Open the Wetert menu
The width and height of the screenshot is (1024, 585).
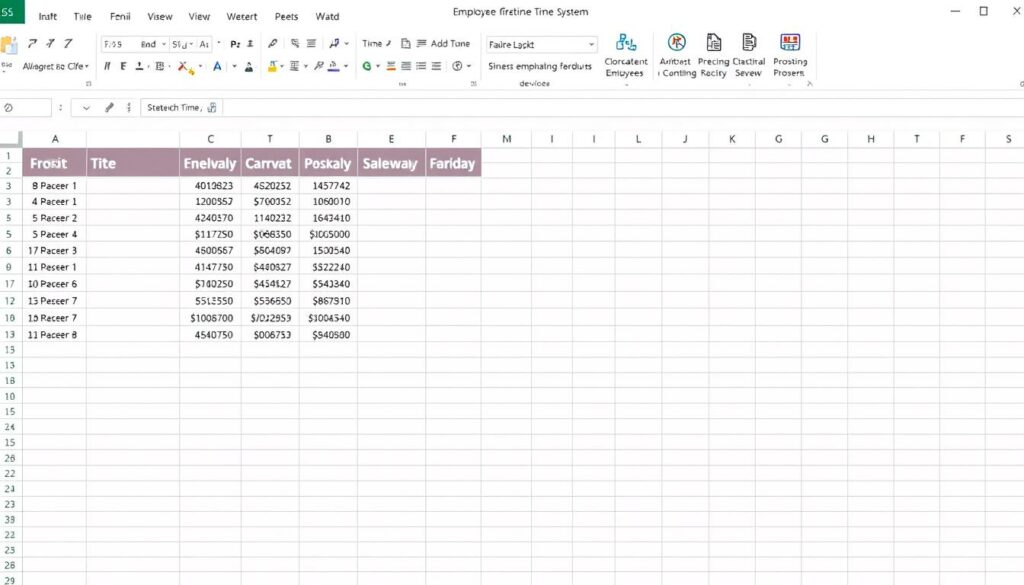tap(242, 16)
